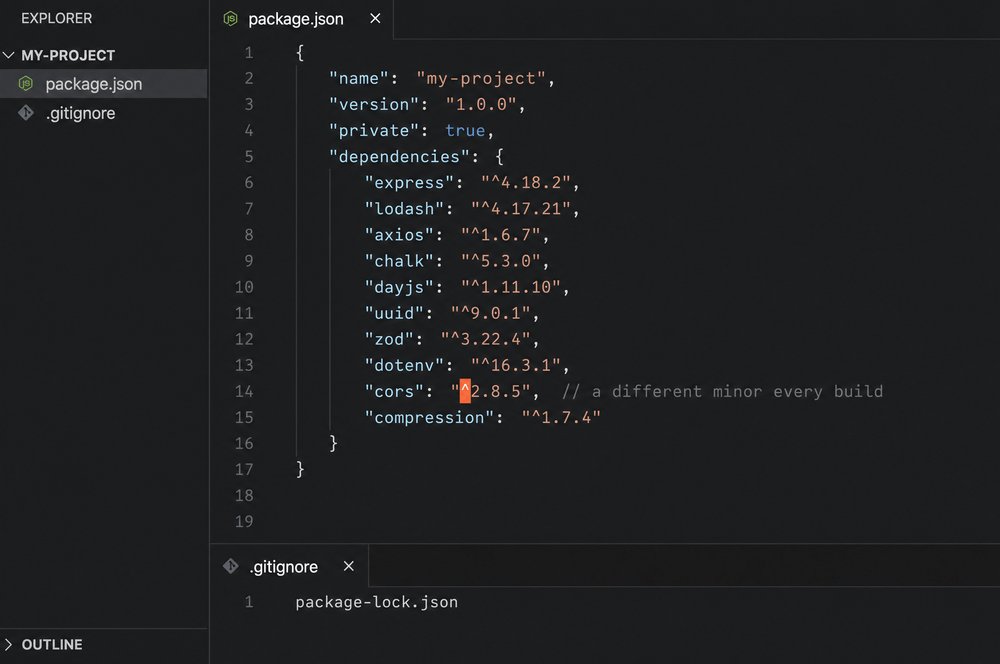Close the package.json editor tab

click(375, 18)
